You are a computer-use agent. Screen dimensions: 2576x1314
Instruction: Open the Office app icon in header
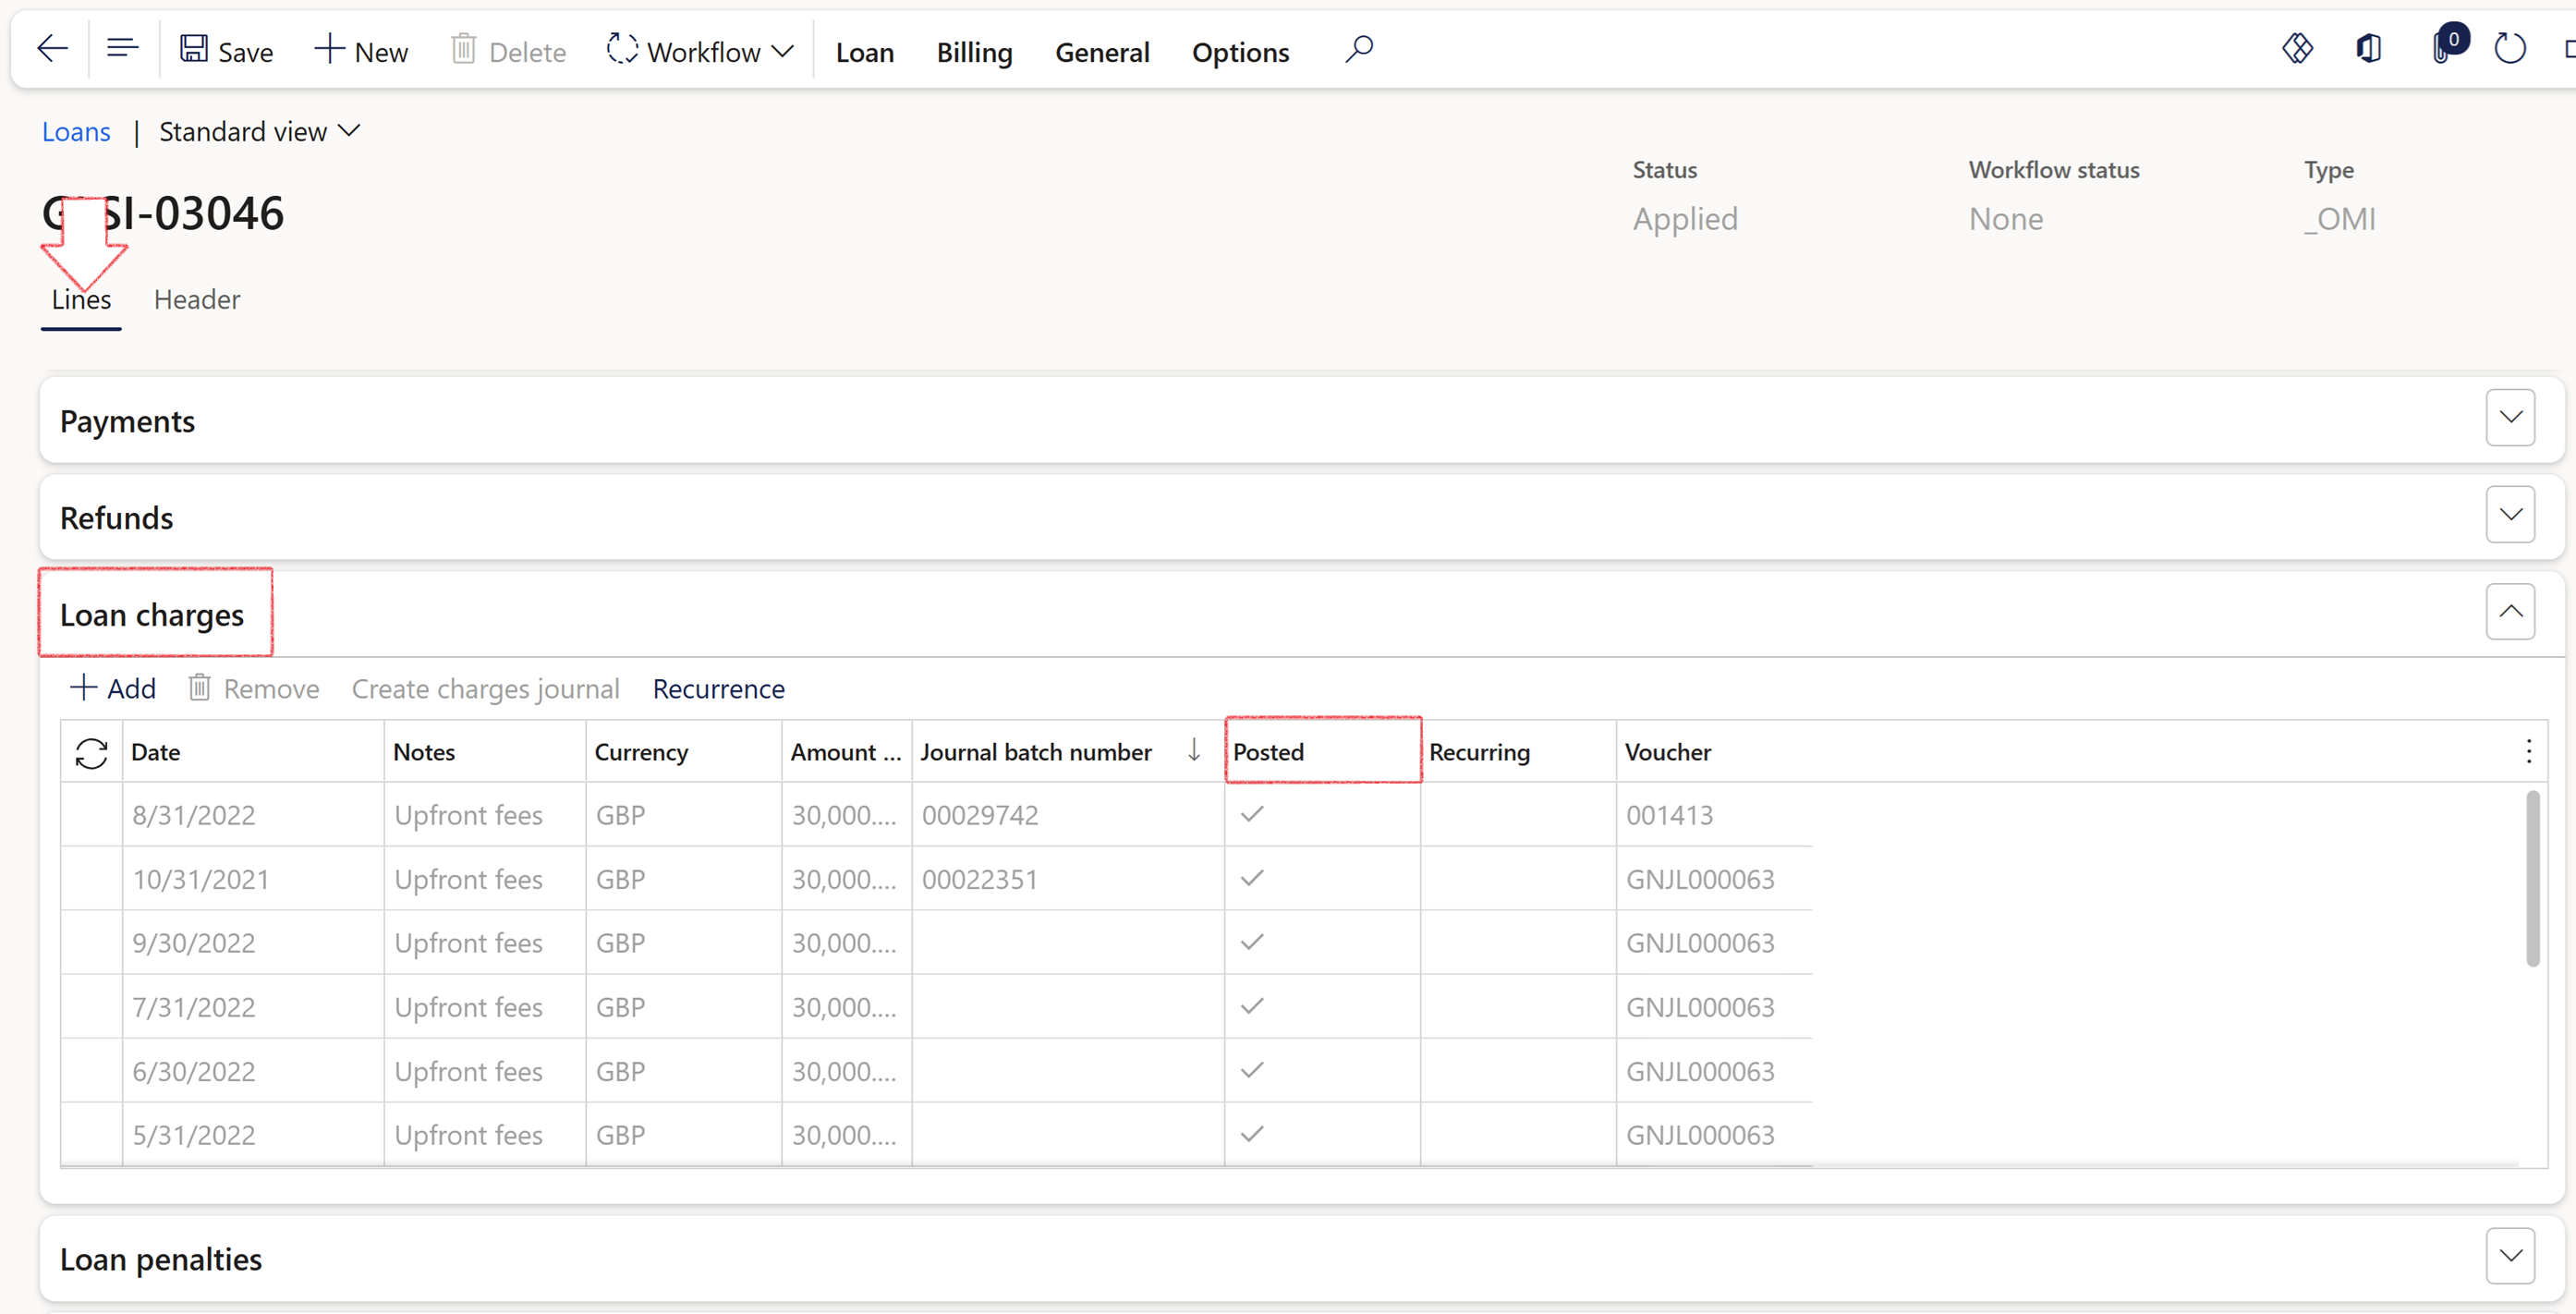[2368, 49]
